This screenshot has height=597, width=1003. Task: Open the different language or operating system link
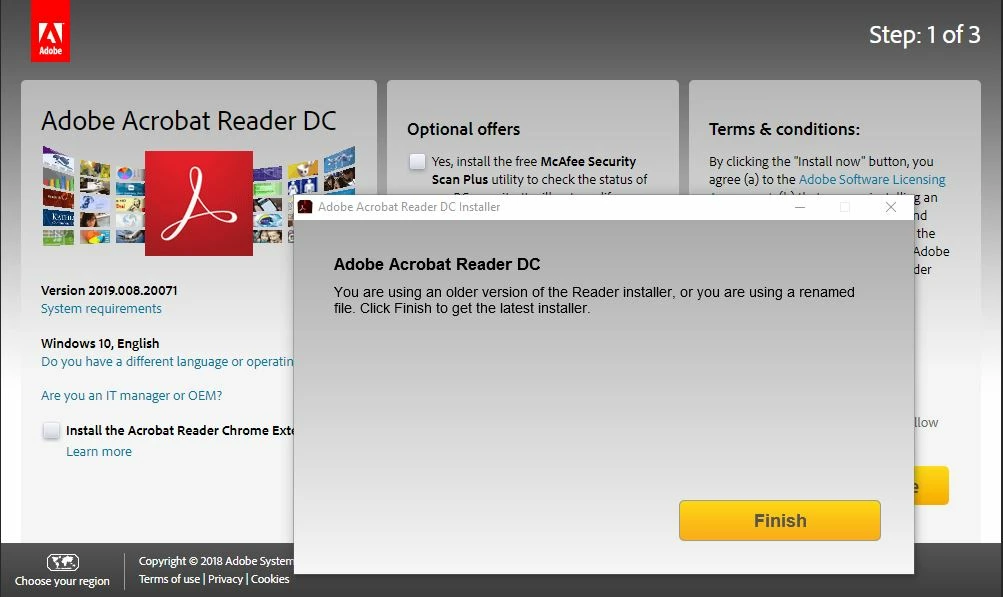167,362
